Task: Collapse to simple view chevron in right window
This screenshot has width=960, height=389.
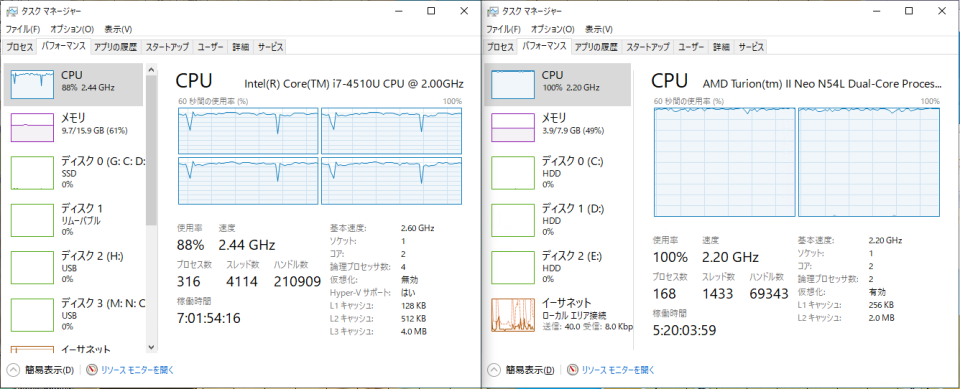Action: coord(493,369)
